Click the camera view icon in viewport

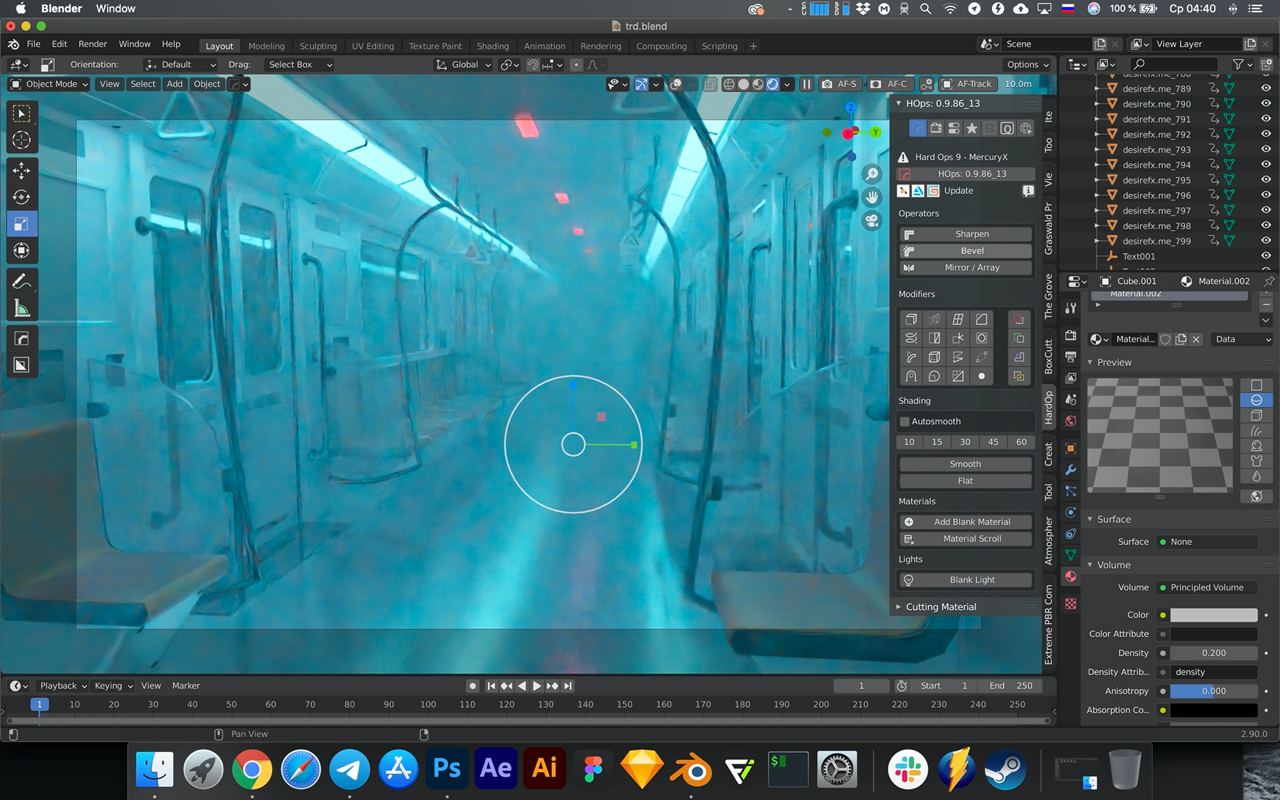pyautogui.click(x=872, y=221)
